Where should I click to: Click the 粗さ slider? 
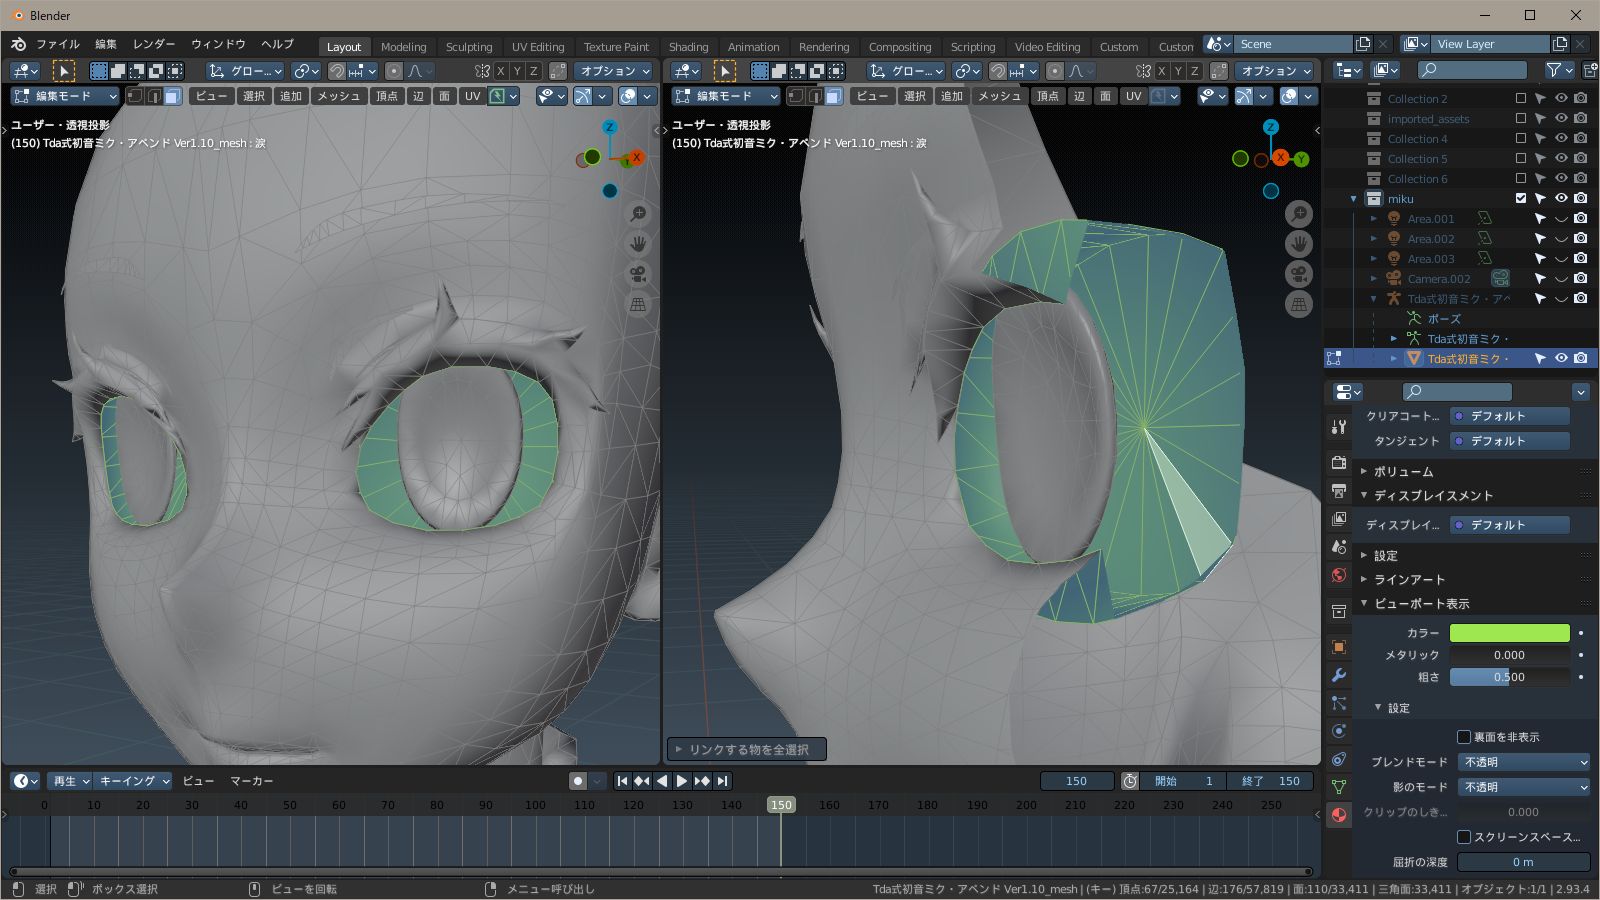coord(1509,677)
